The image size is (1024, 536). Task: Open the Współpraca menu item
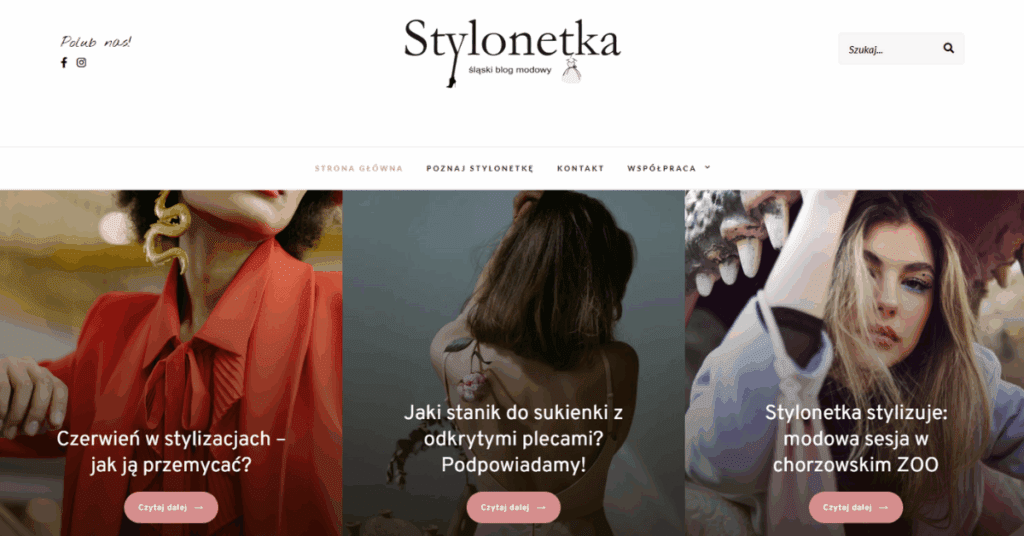[x=662, y=168]
